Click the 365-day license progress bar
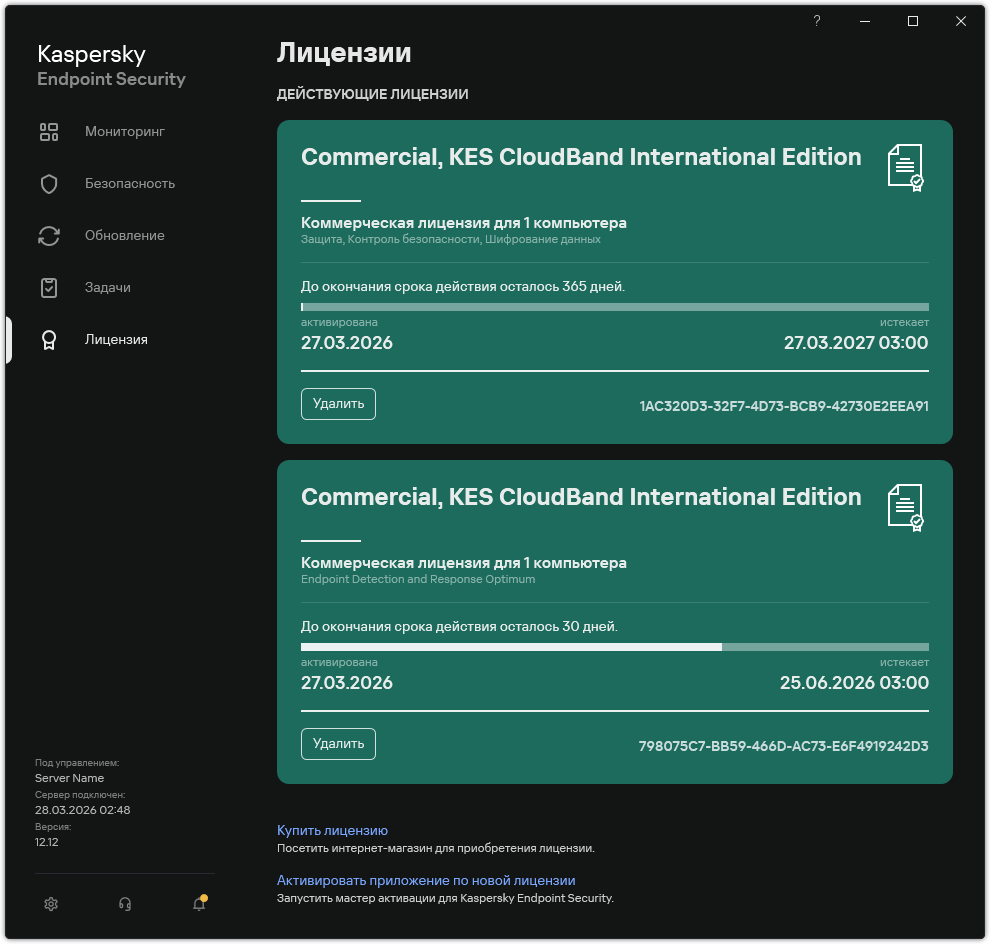990x944 pixels. click(x=615, y=307)
